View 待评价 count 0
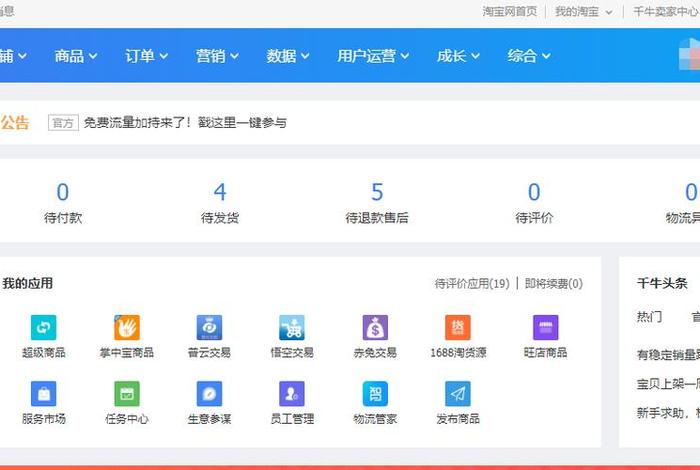700x470 pixels. 534,203
